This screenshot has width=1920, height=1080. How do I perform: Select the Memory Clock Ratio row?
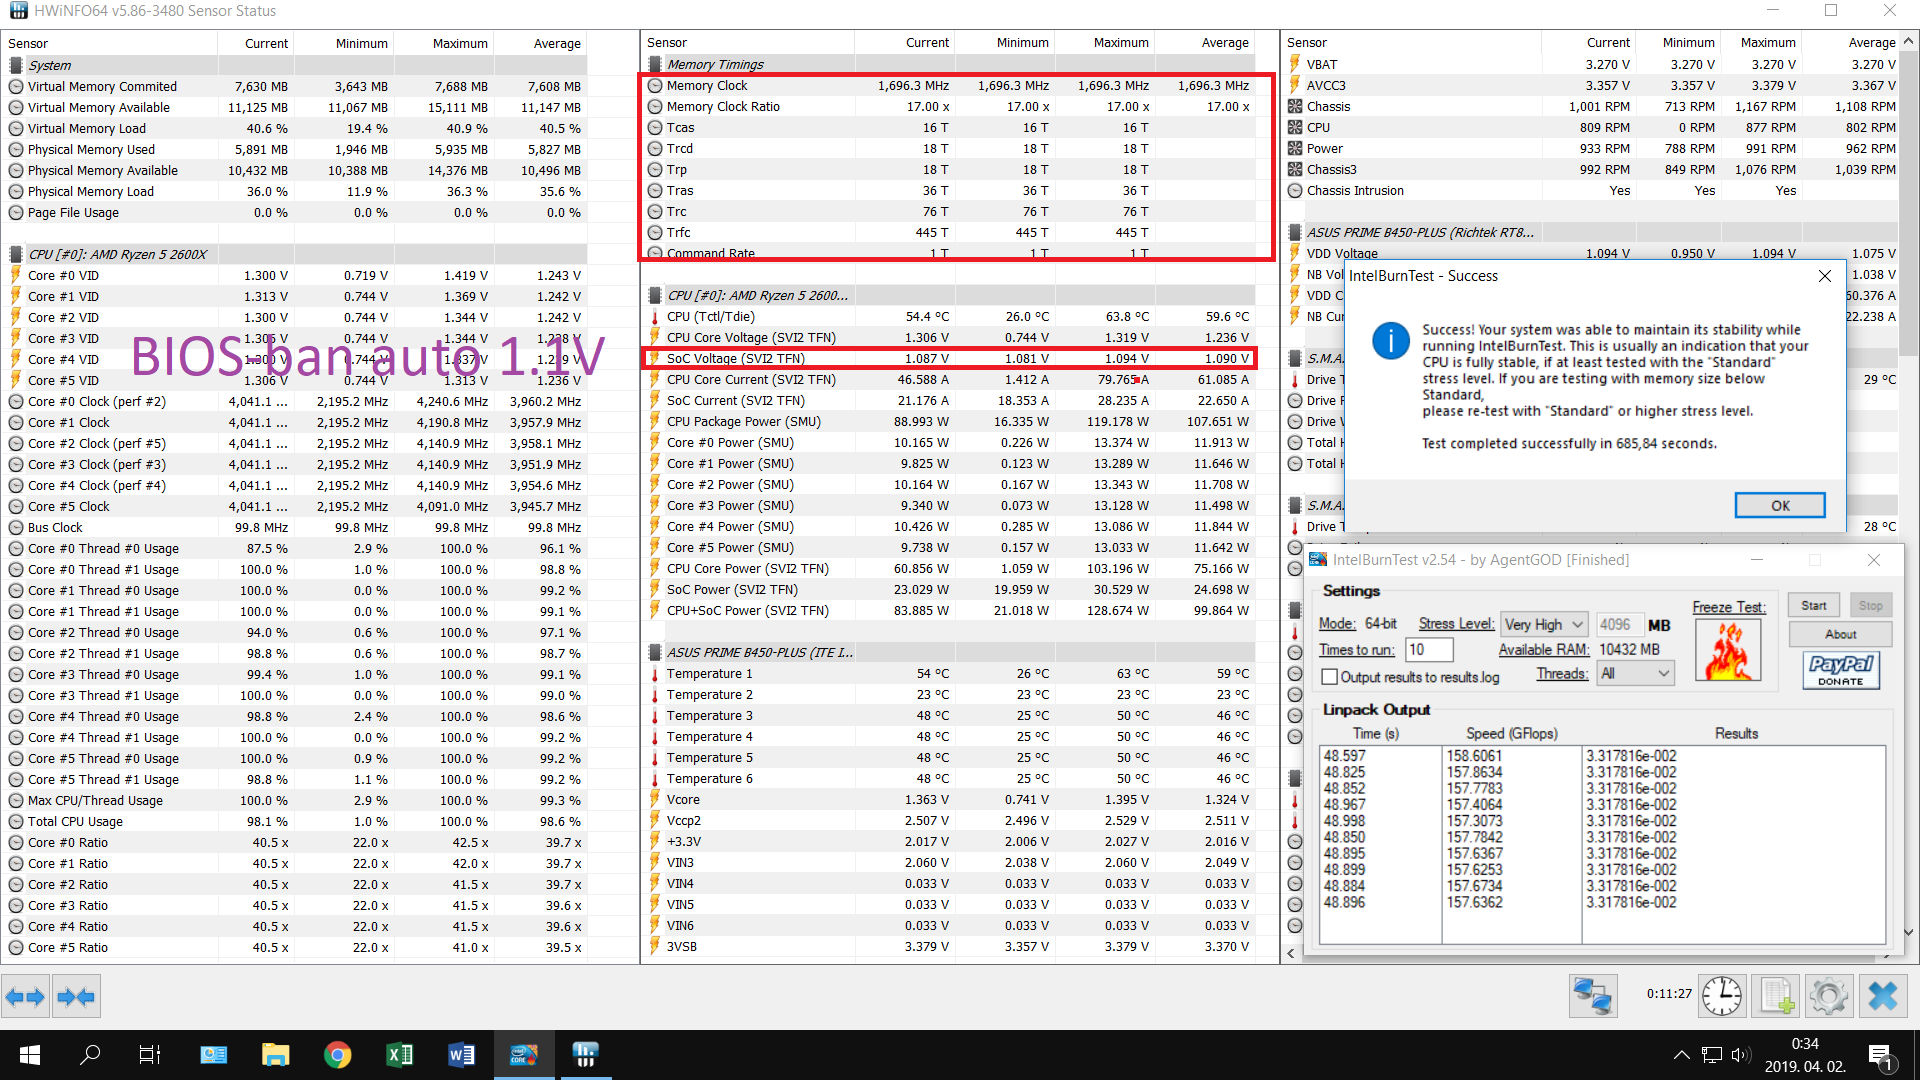coord(950,106)
